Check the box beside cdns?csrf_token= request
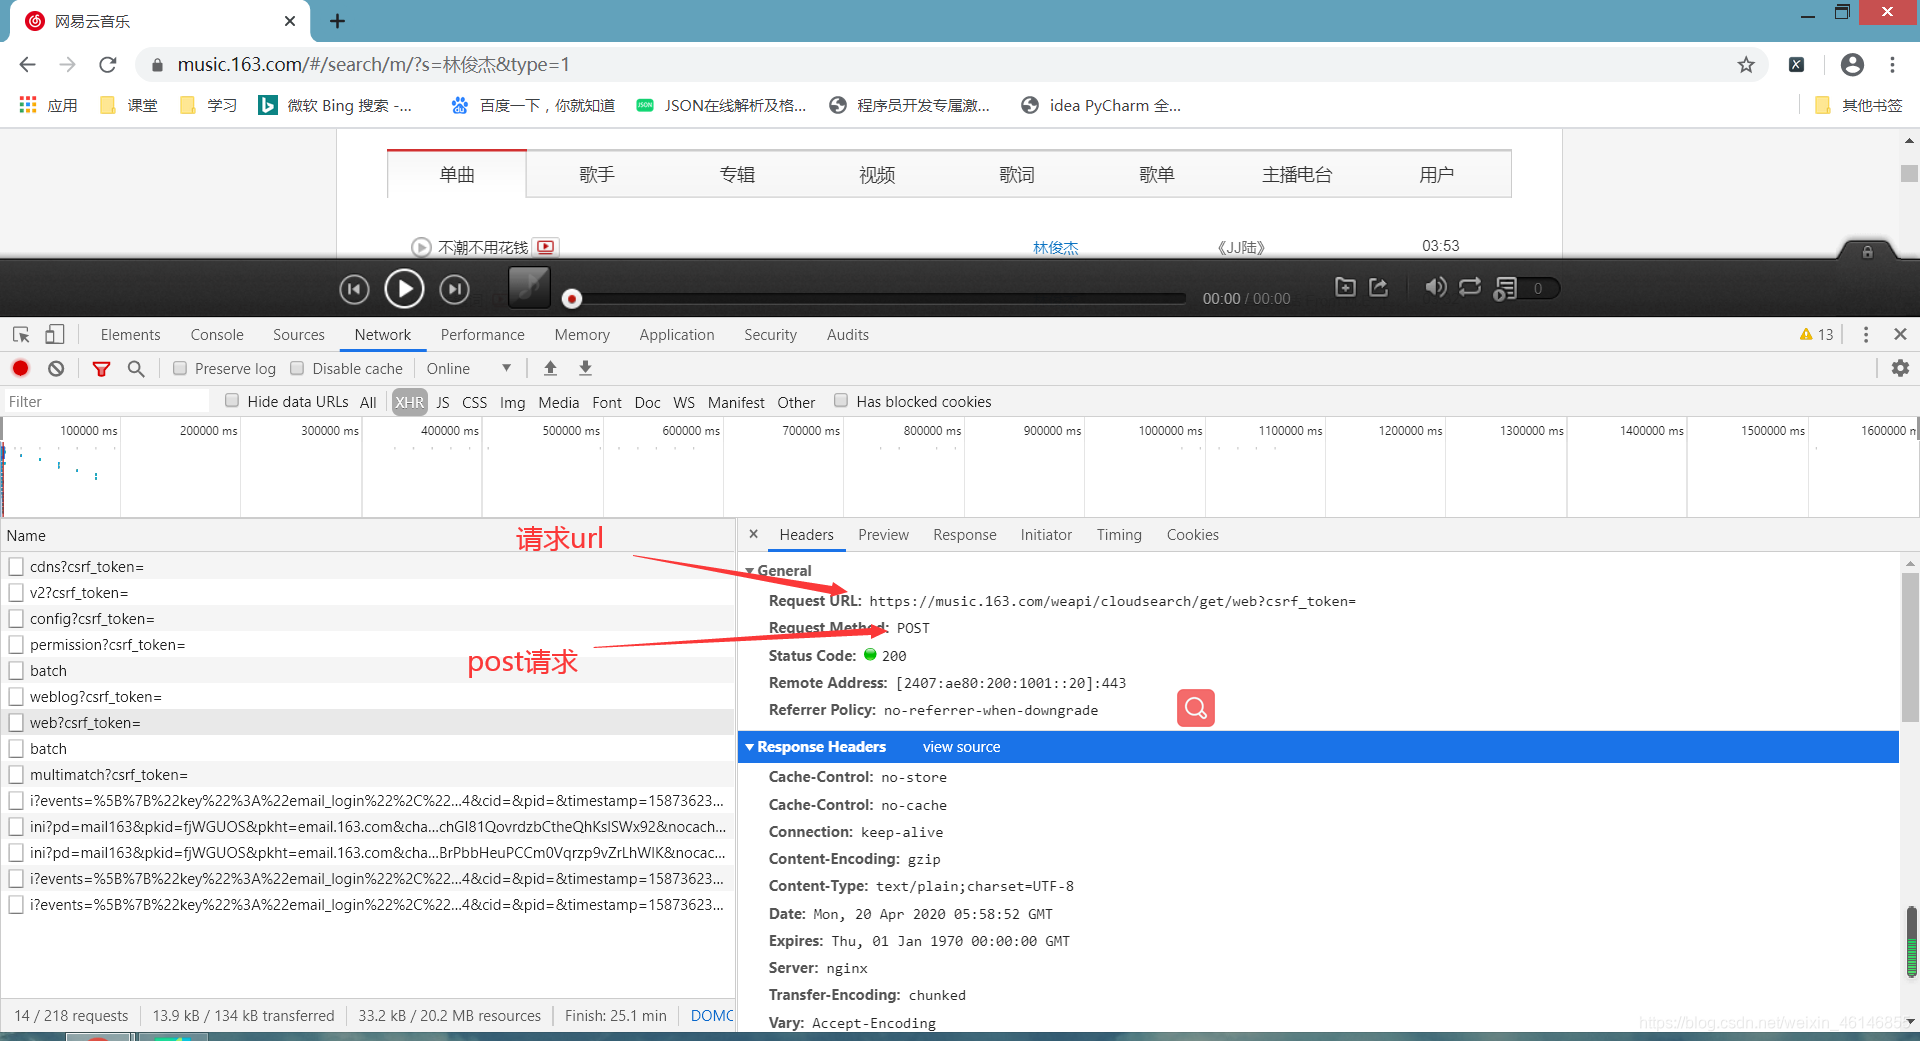1920x1041 pixels. coord(16,566)
